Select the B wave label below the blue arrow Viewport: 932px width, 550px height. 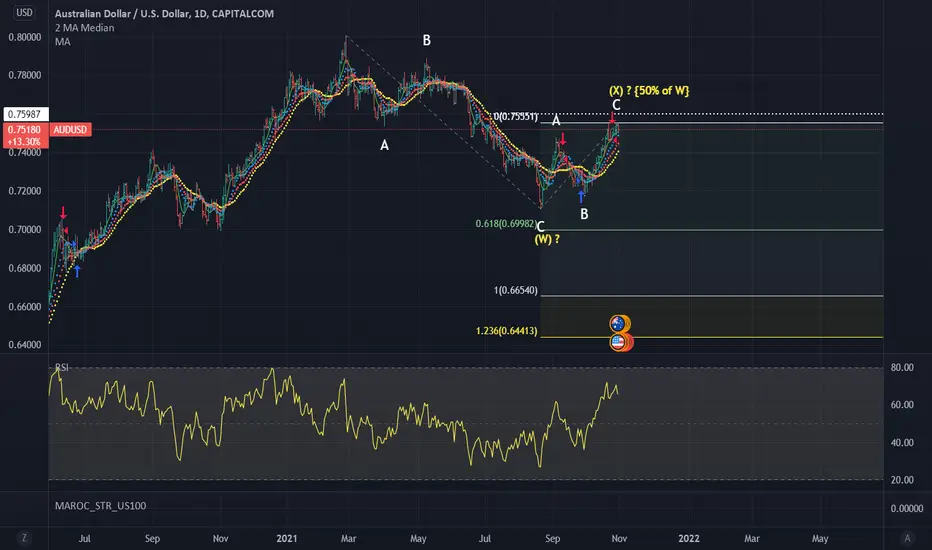click(584, 214)
